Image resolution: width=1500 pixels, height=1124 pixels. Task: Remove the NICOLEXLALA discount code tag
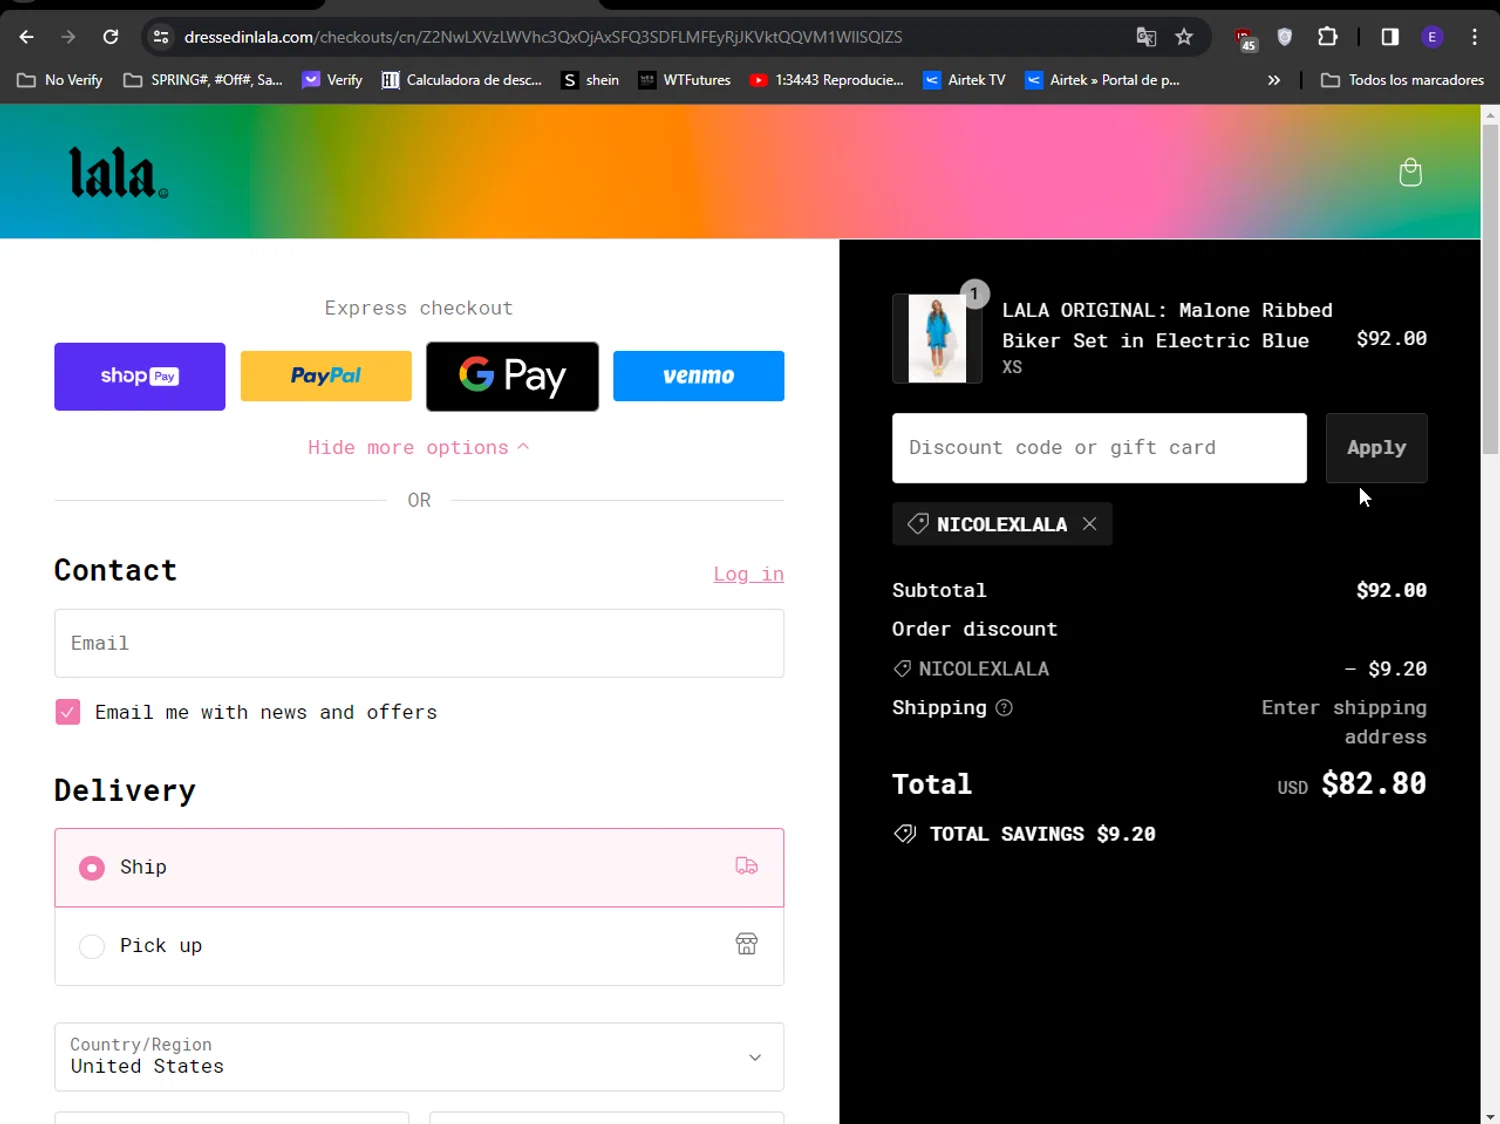pos(1090,524)
